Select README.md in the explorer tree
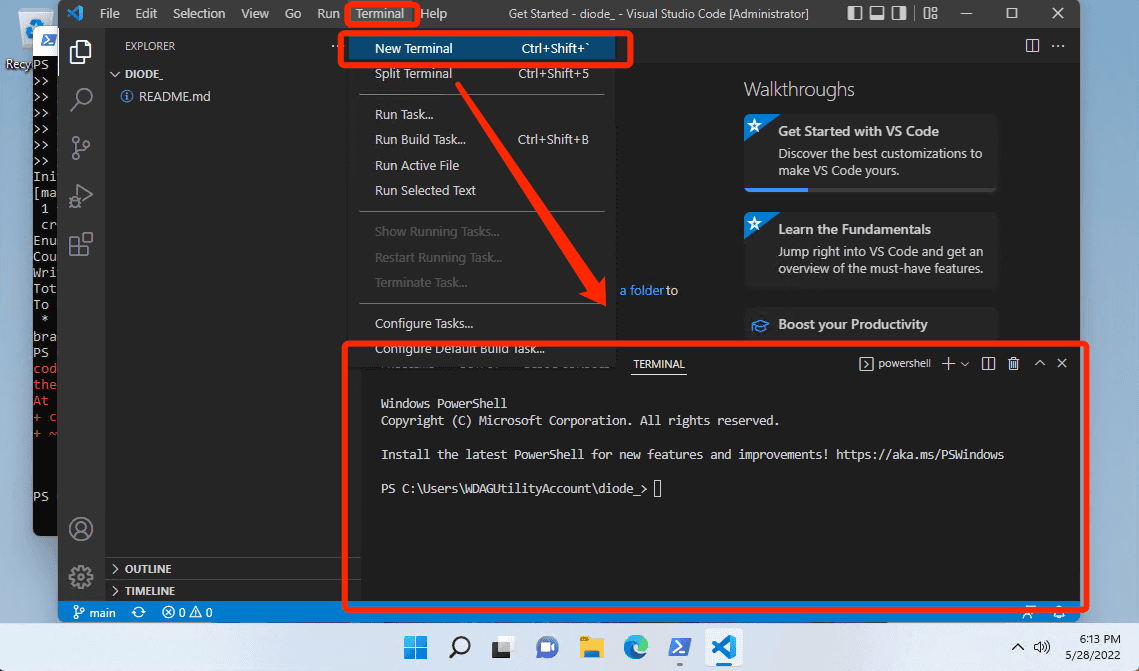 click(174, 96)
